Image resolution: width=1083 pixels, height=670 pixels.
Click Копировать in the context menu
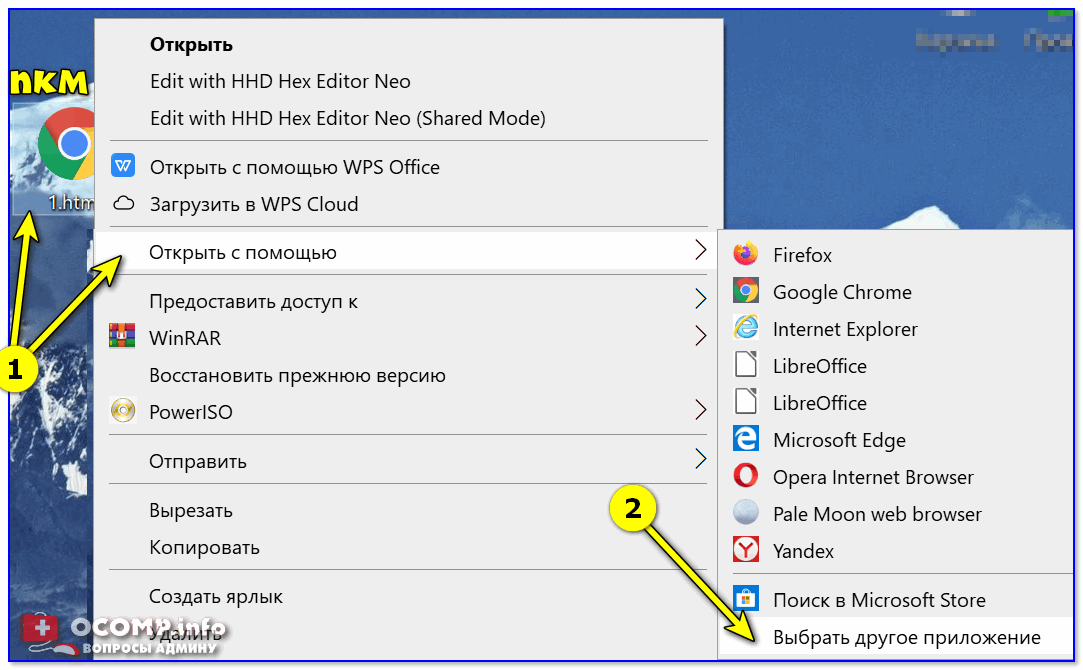[x=204, y=547]
